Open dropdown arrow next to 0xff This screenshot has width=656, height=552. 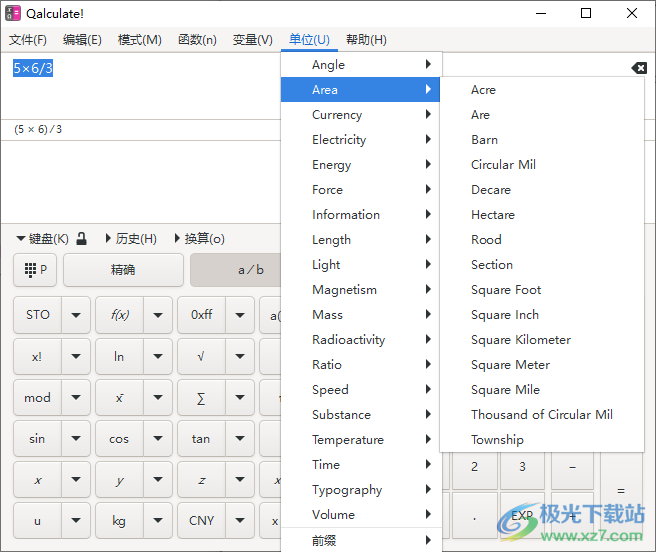(240, 315)
